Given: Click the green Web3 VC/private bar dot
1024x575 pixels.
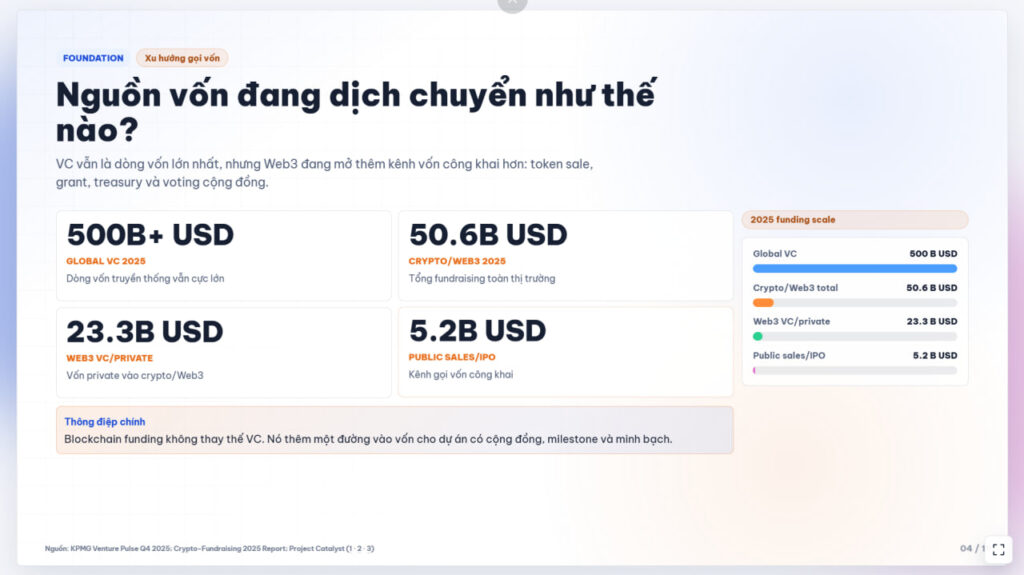Looking at the screenshot, I should 758,337.
